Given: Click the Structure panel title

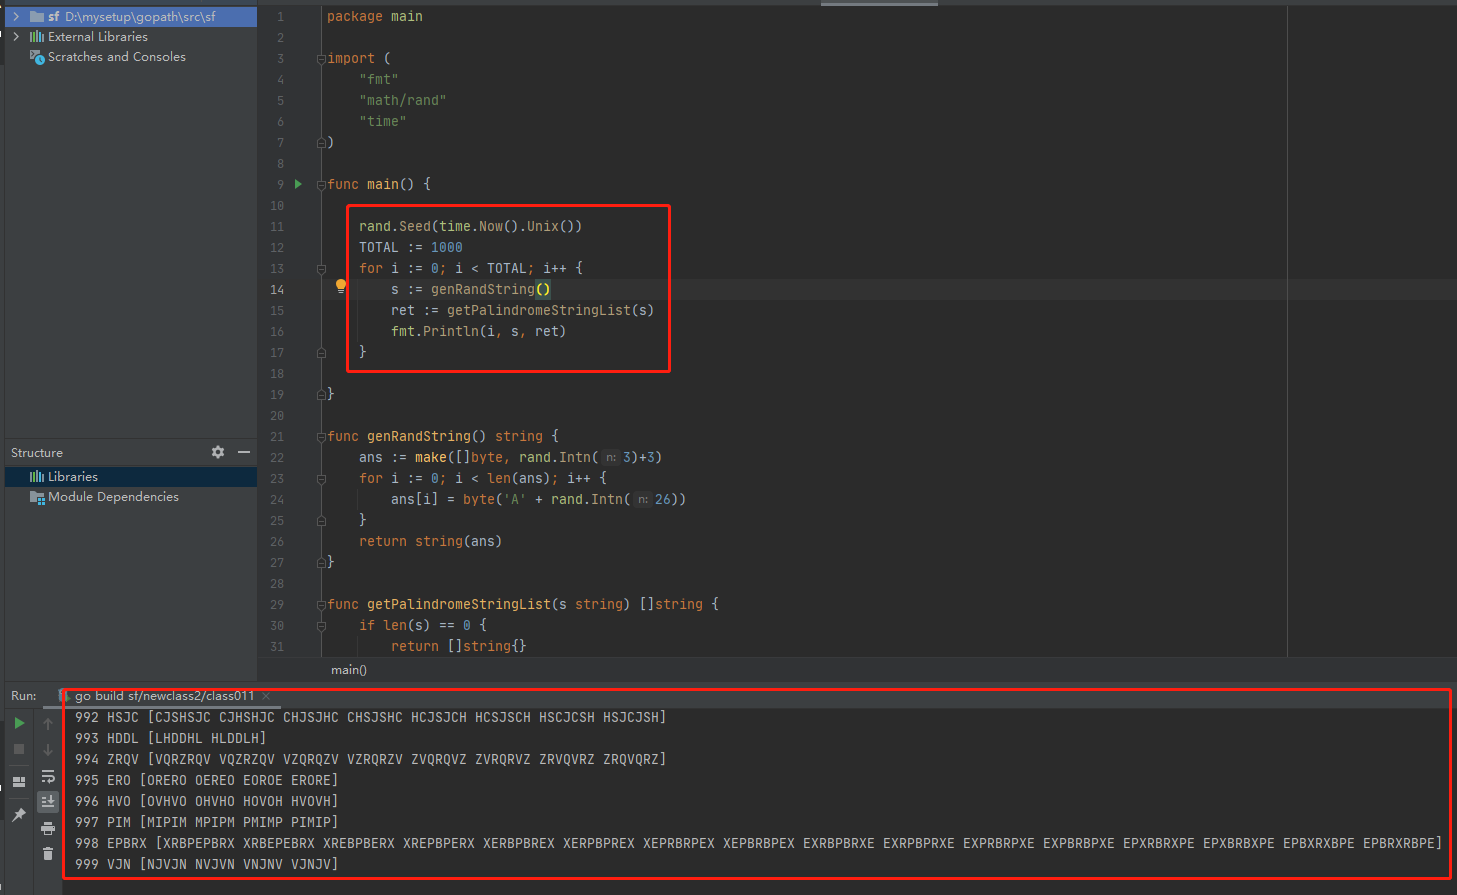Looking at the screenshot, I should pos(37,453).
